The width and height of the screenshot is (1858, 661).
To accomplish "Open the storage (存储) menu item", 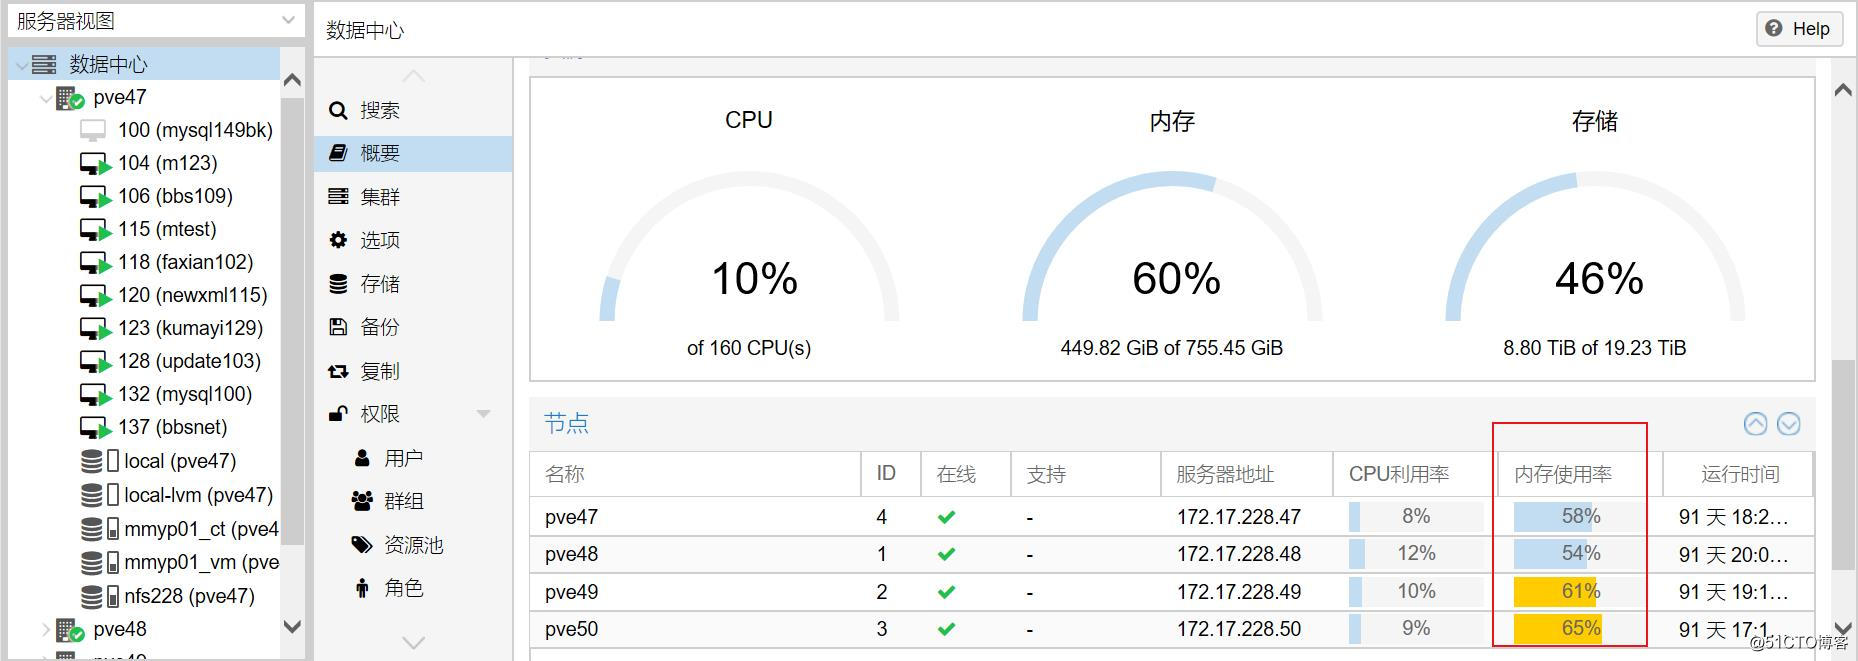I will (380, 284).
